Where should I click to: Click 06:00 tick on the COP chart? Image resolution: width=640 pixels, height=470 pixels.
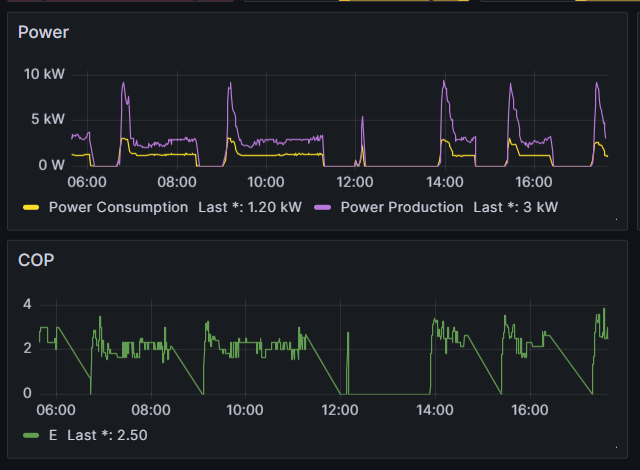point(56,410)
